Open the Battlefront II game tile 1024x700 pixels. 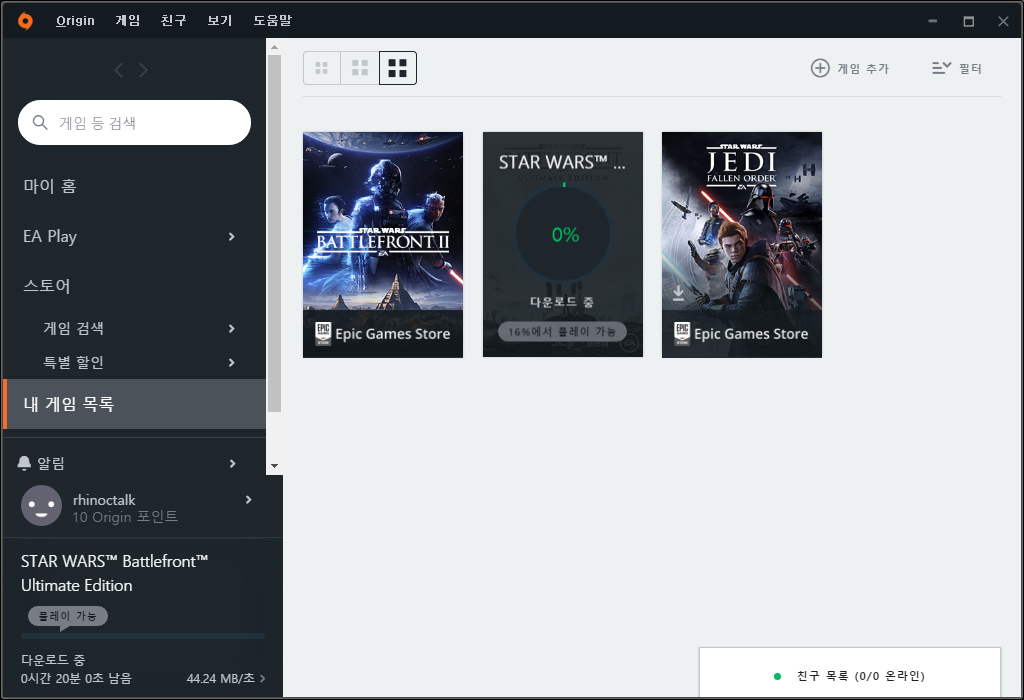[383, 245]
